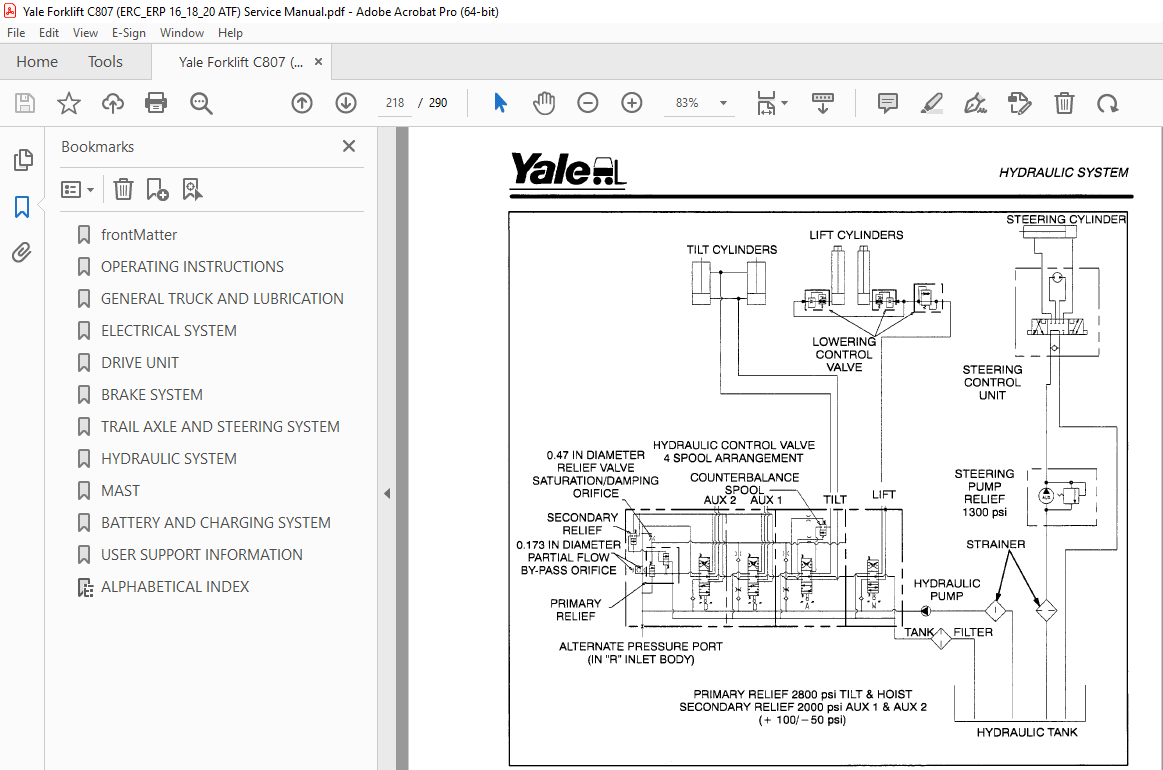Open the File menu
The height and width of the screenshot is (770, 1163).
16,33
